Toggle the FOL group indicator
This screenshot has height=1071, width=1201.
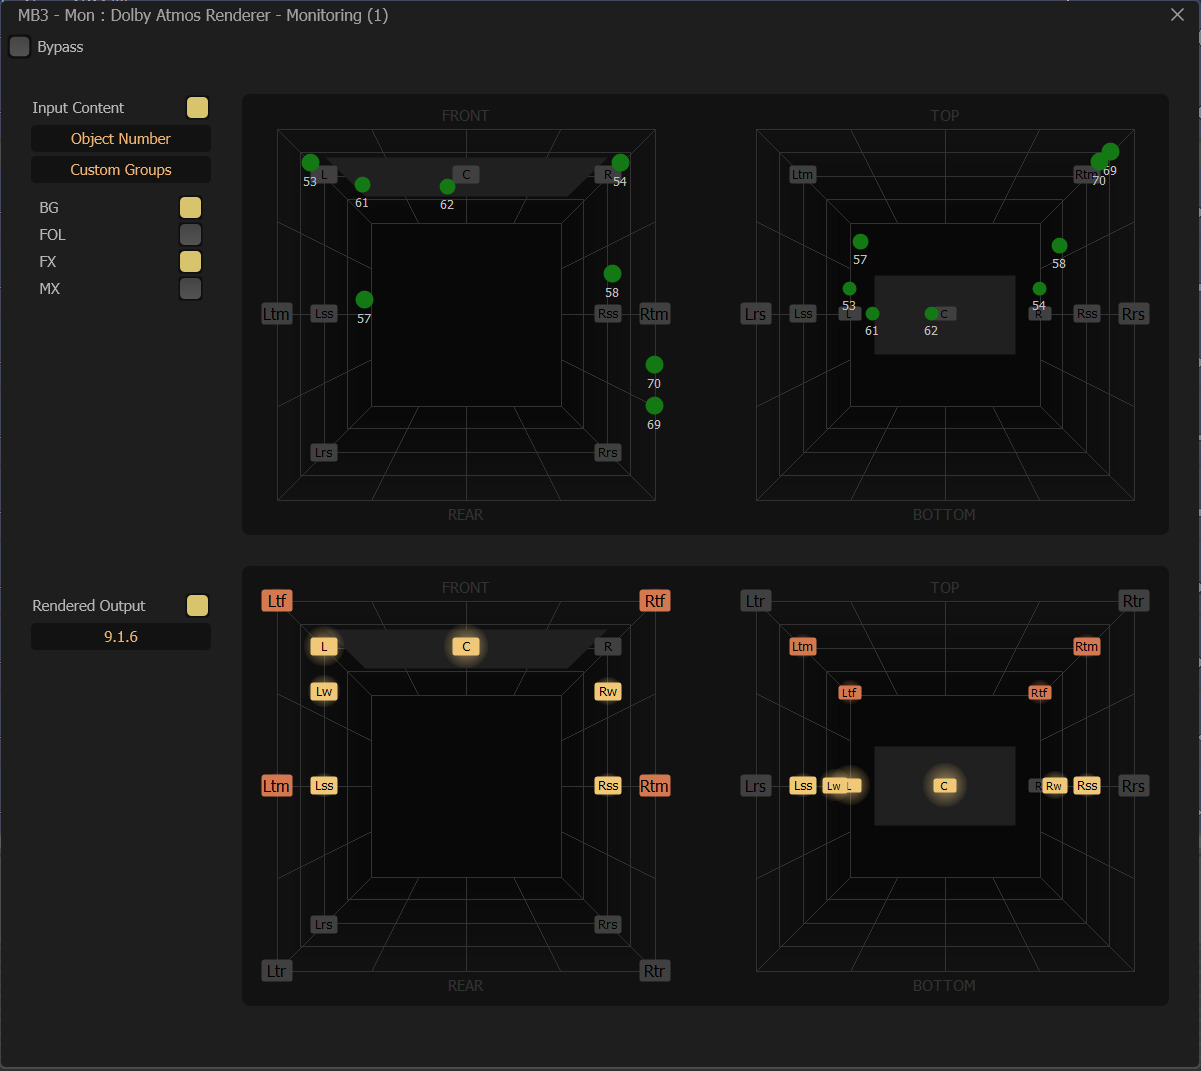pyautogui.click(x=190, y=234)
